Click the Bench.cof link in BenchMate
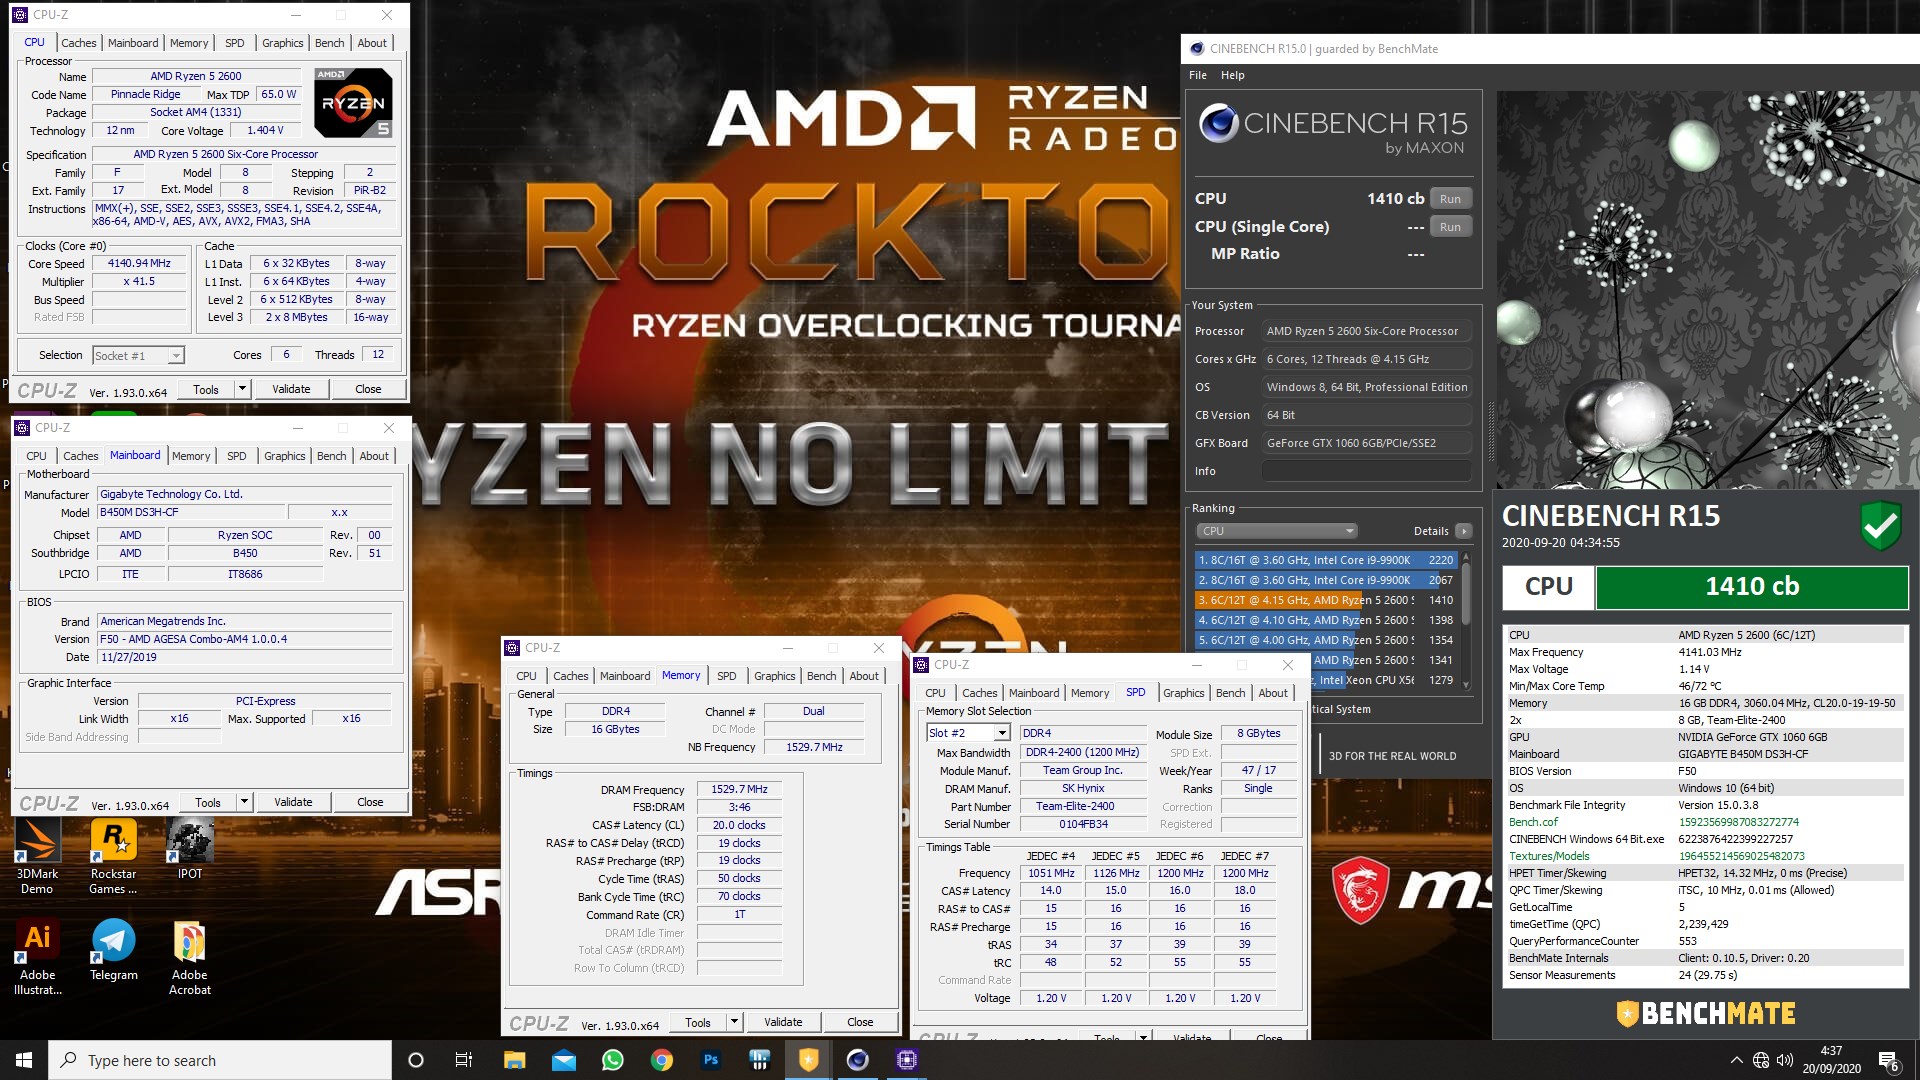Image resolution: width=1920 pixels, height=1080 pixels. click(x=1534, y=822)
